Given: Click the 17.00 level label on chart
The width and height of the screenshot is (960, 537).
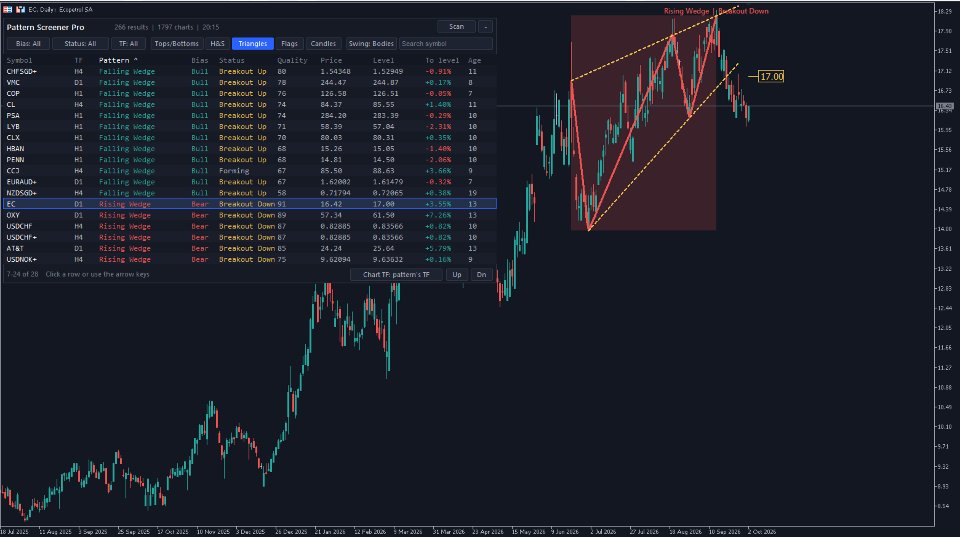Looking at the screenshot, I should coord(771,77).
